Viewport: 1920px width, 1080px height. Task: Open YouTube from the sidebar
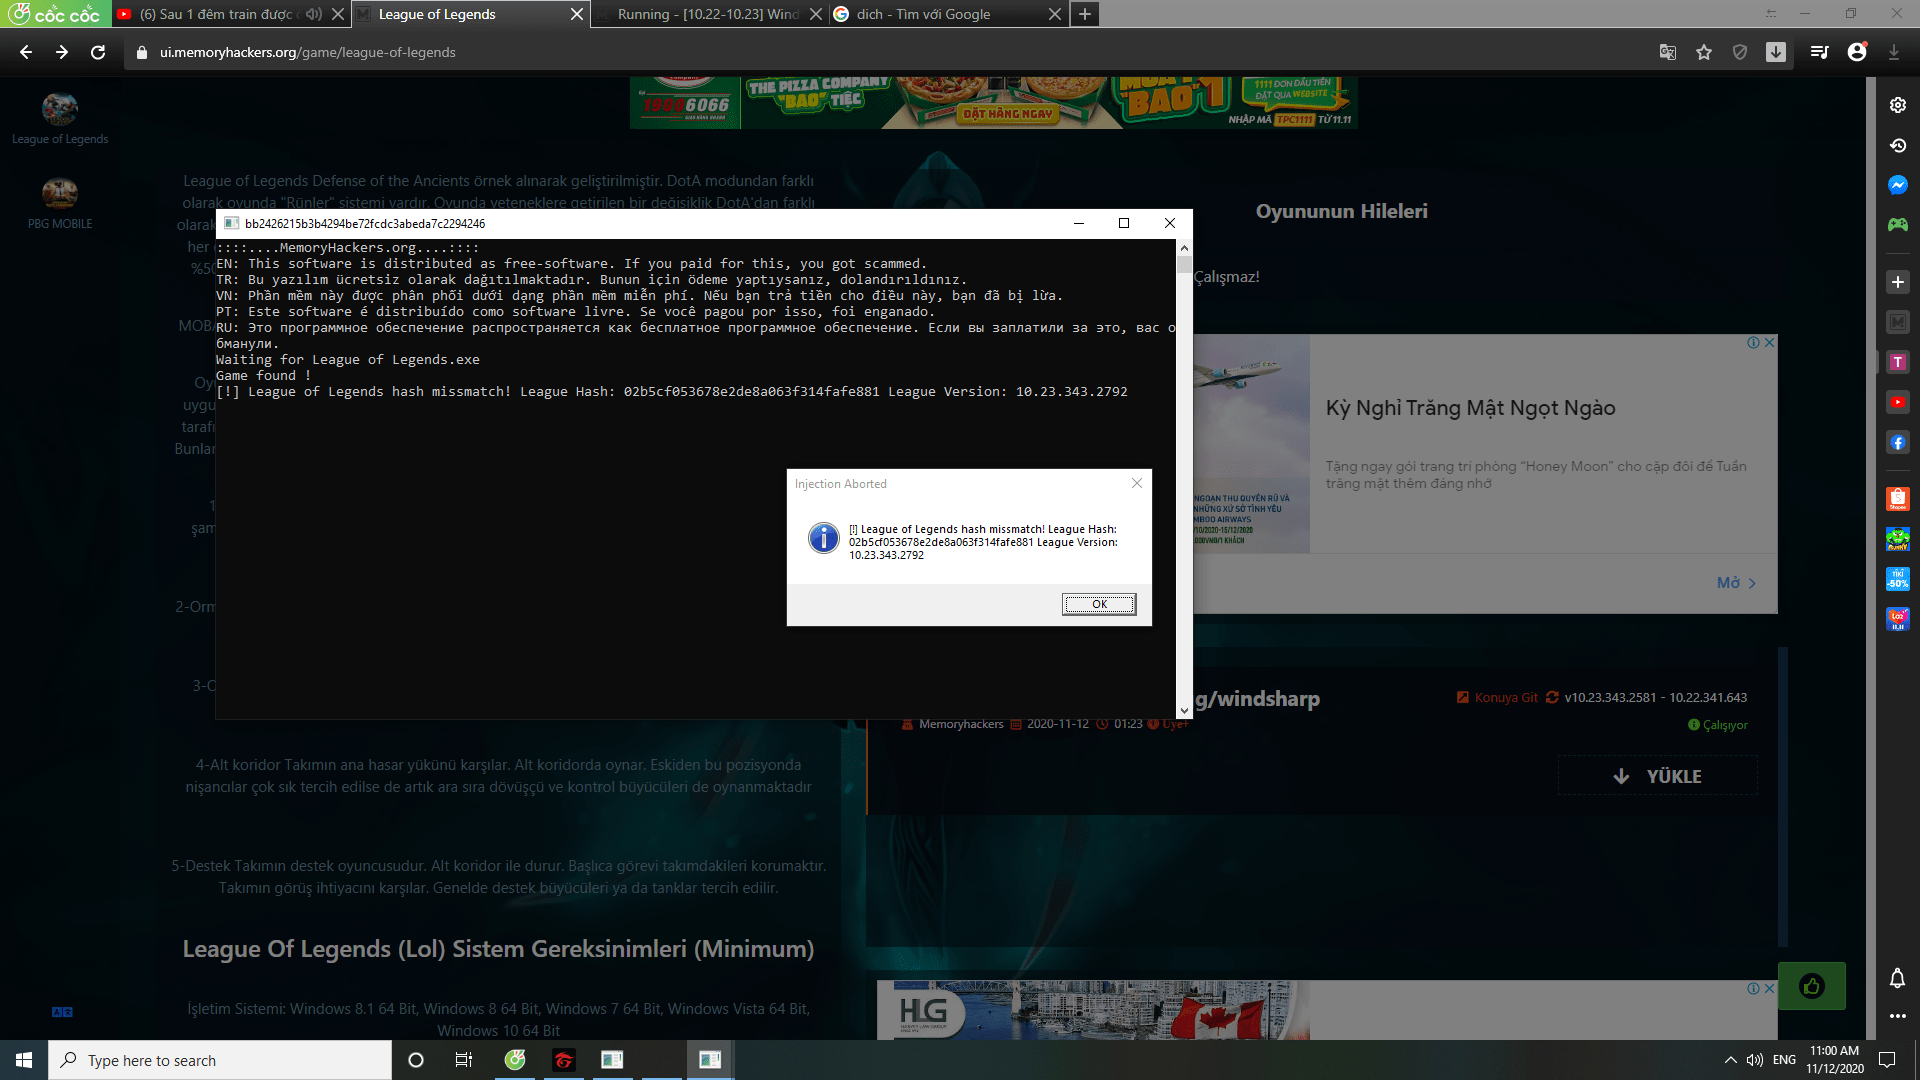[1898, 402]
